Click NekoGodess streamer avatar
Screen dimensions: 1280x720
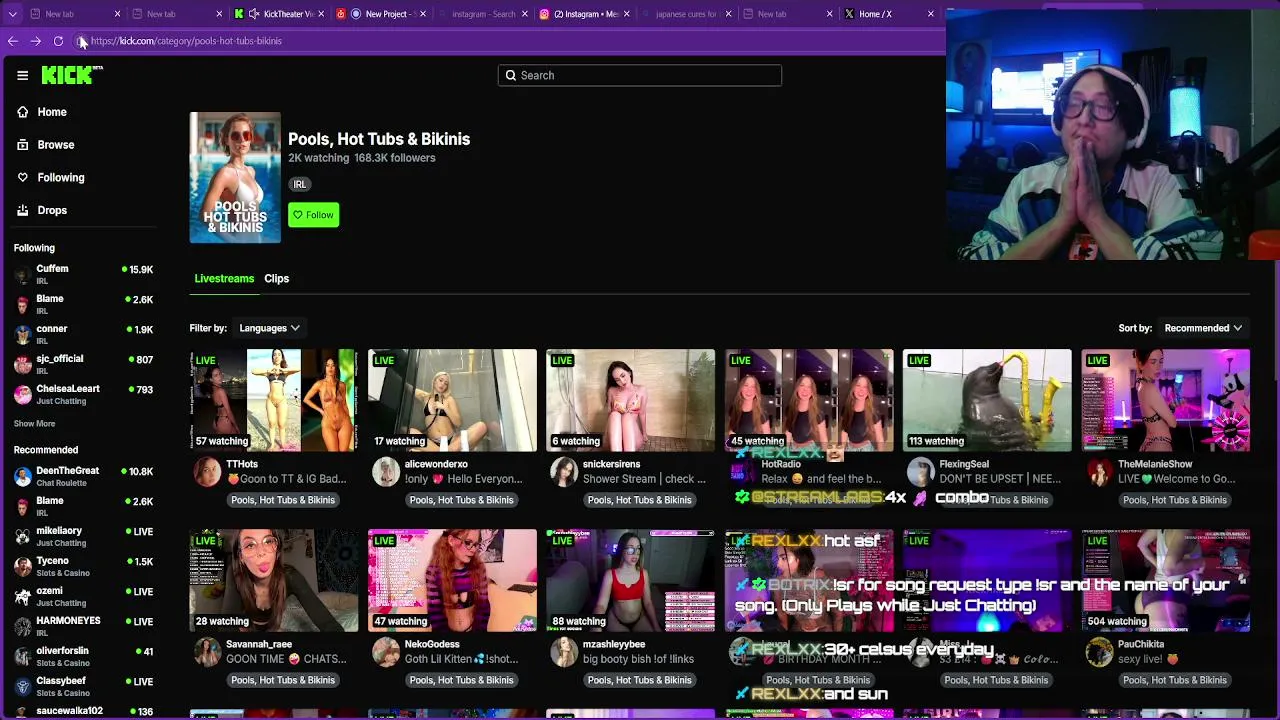tap(385, 652)
